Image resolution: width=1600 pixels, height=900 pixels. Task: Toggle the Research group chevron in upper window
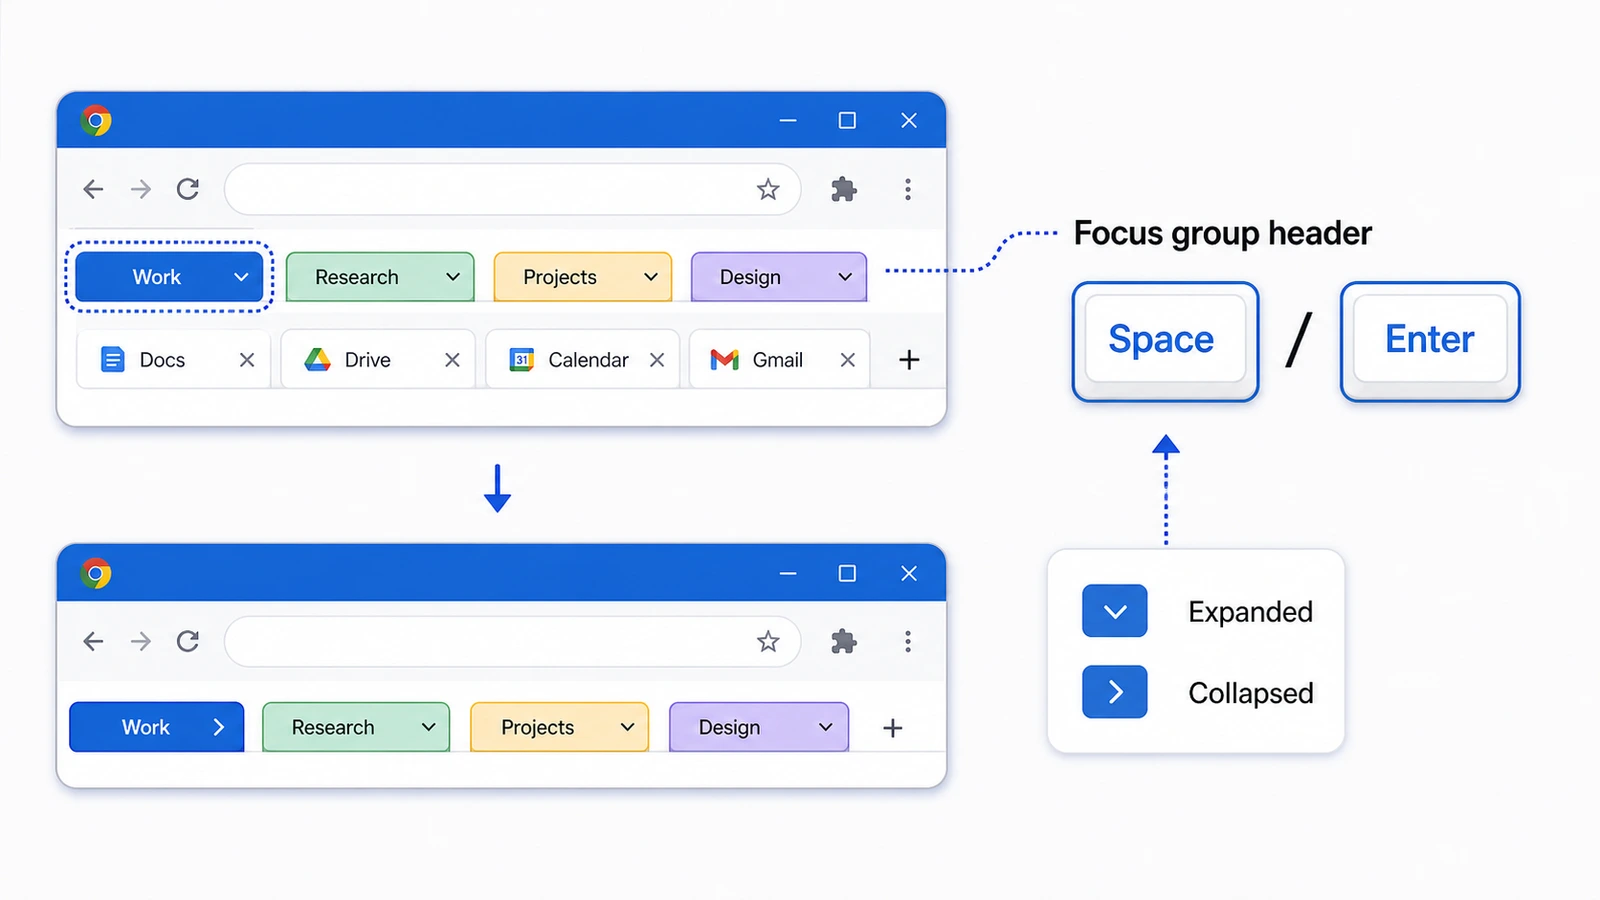pyautogui.click(x=453, y=277)
